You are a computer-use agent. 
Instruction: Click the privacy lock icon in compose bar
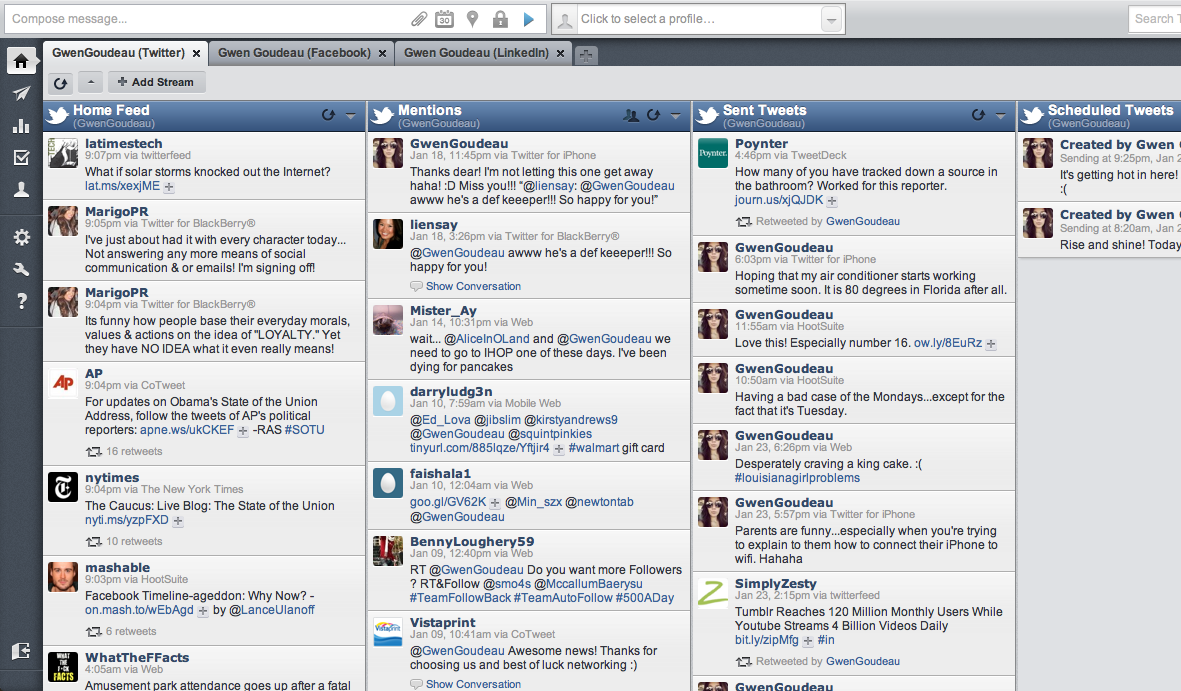click(500, 19)
